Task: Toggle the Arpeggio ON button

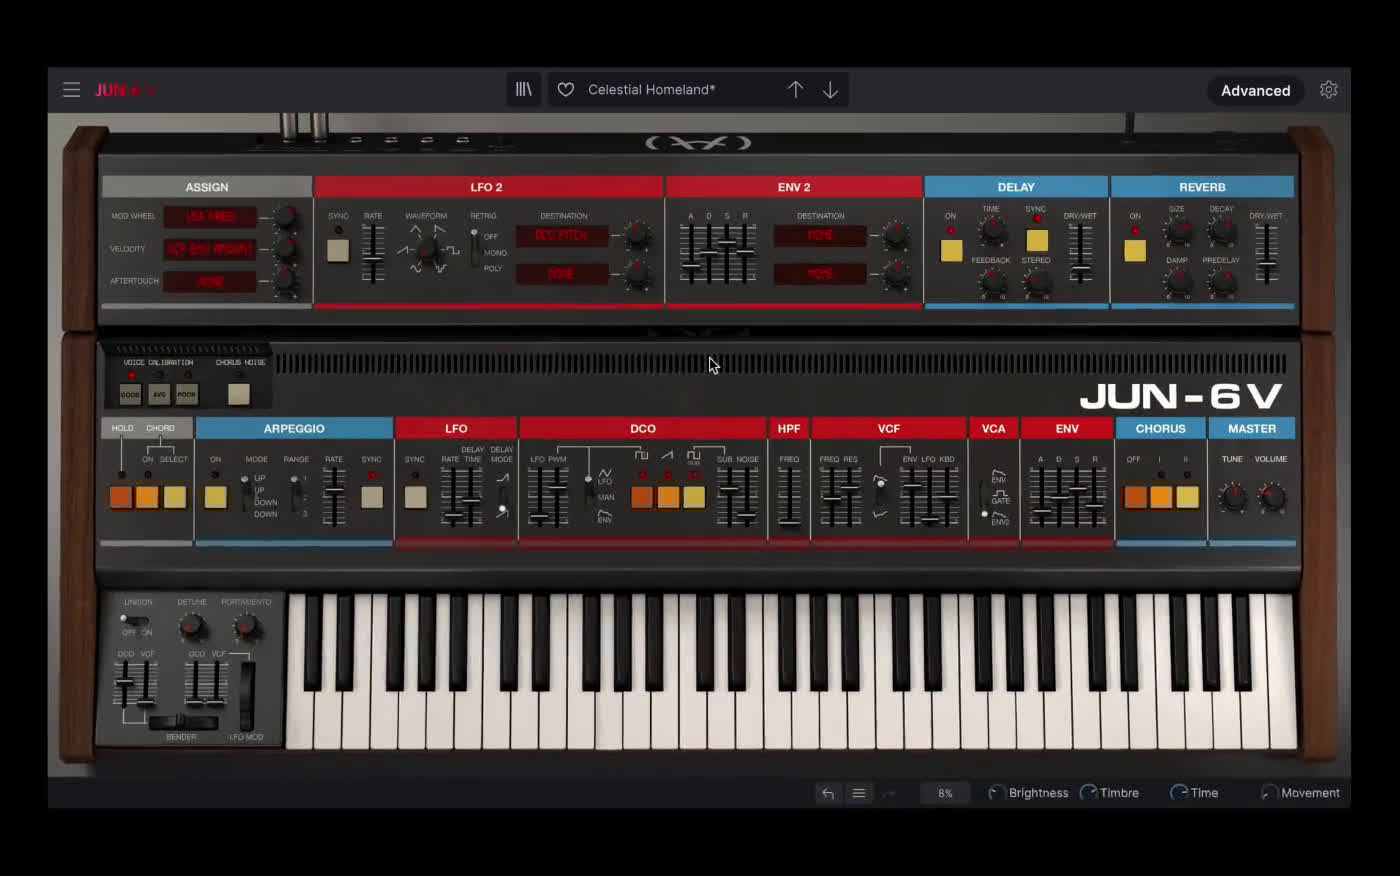Action: click(x=215, y=497)
